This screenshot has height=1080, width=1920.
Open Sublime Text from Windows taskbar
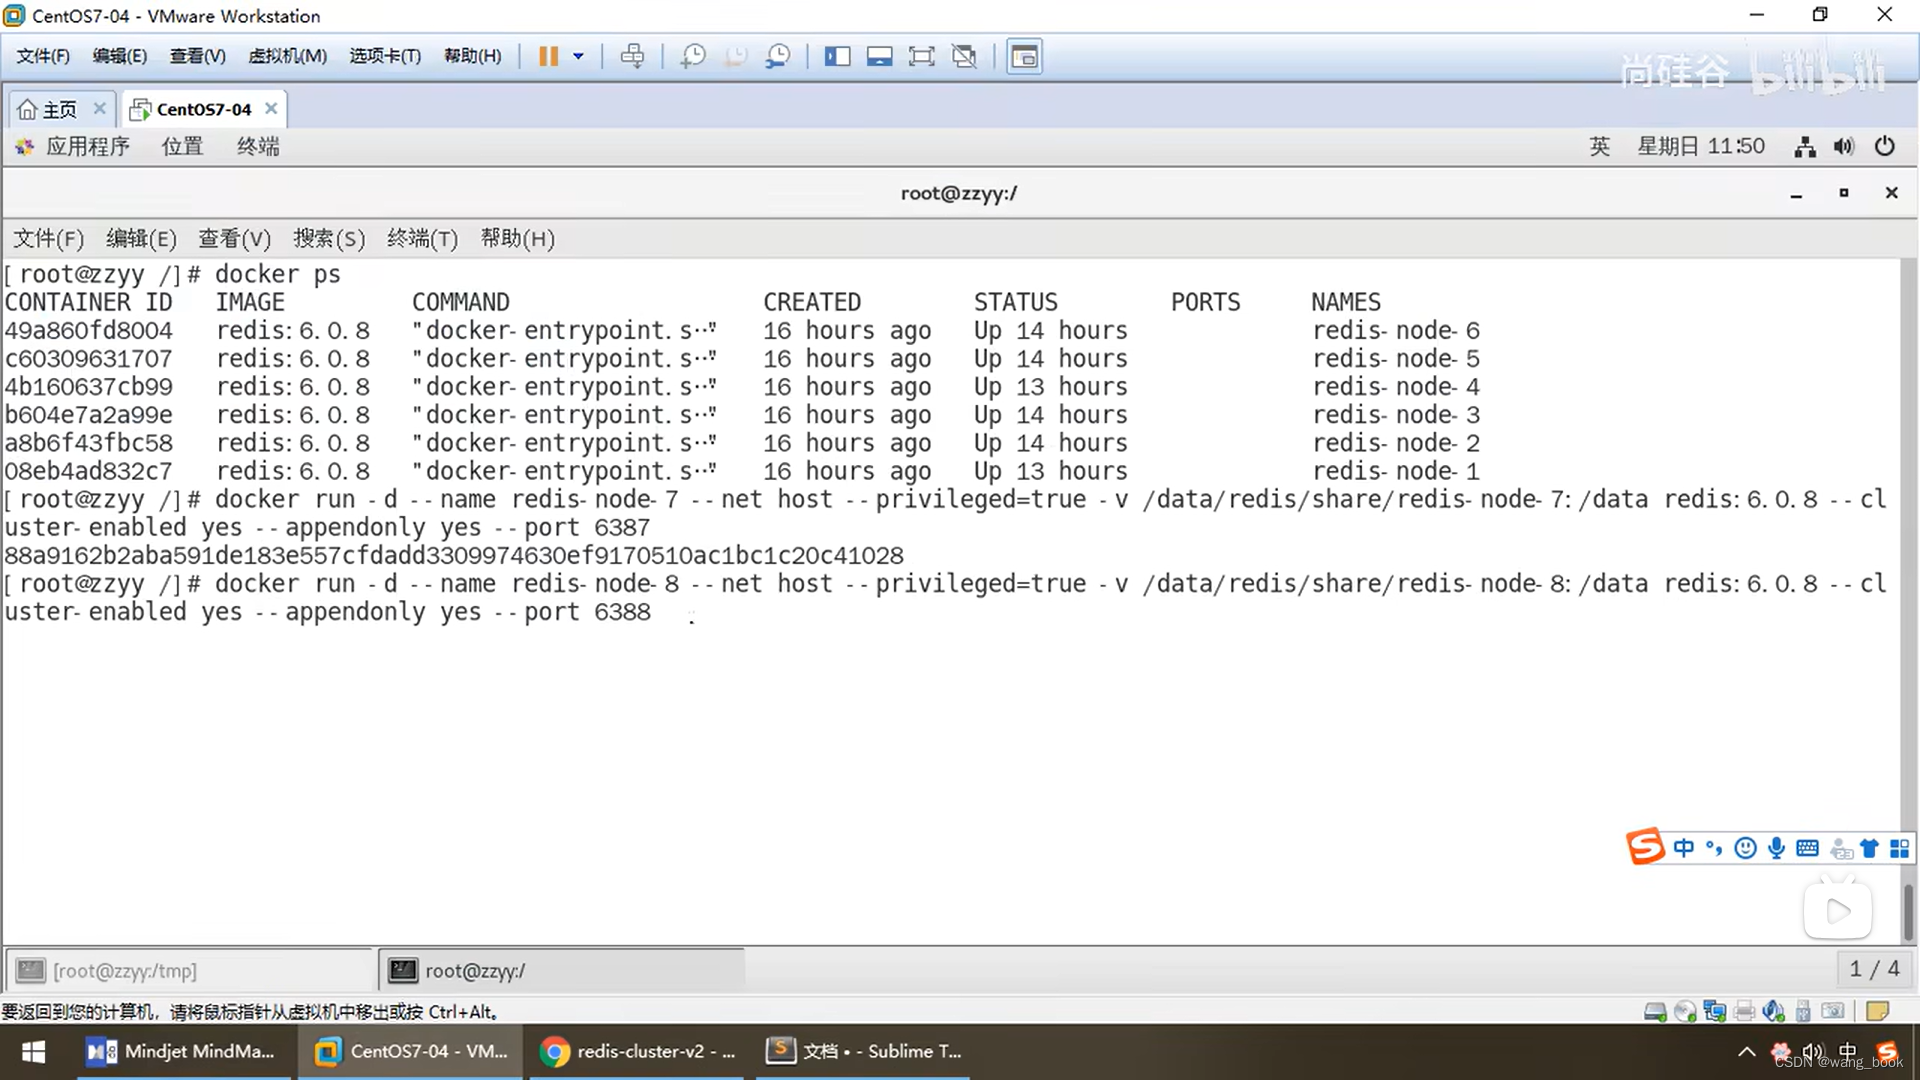tap(865, 1051)
